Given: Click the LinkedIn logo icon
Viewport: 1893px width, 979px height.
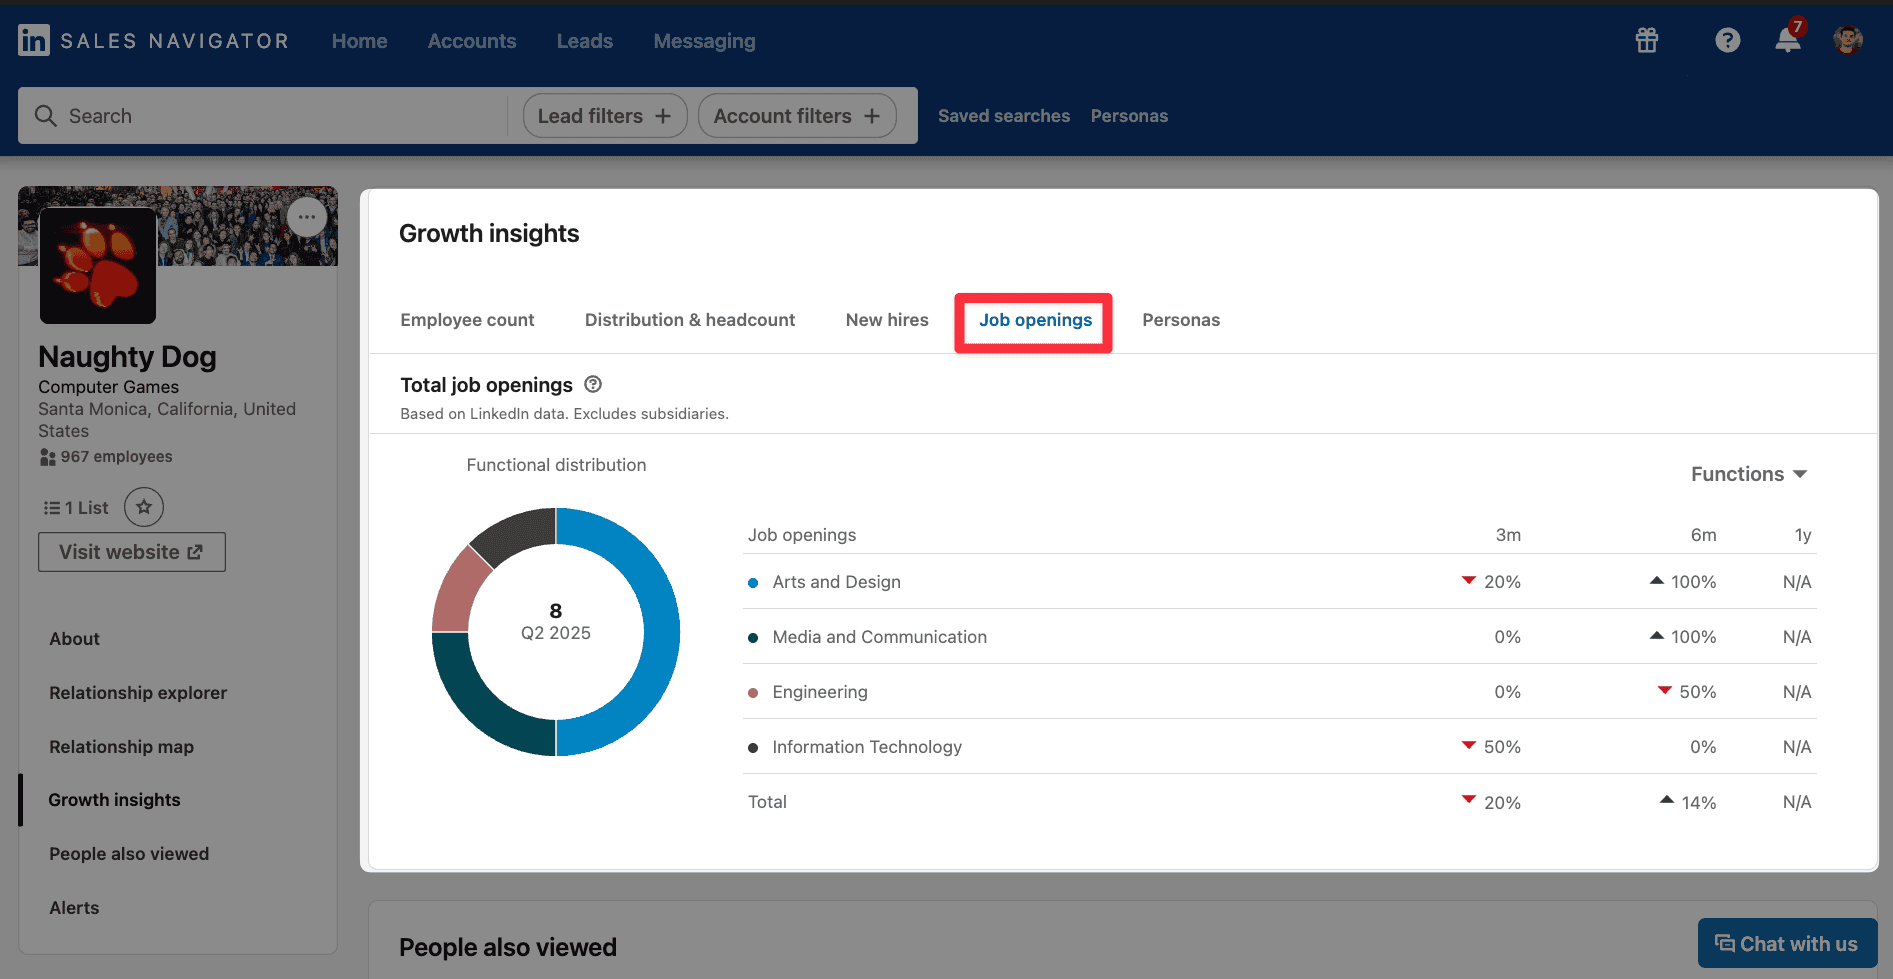Looking at the screenshot, I should click(34, 40).
